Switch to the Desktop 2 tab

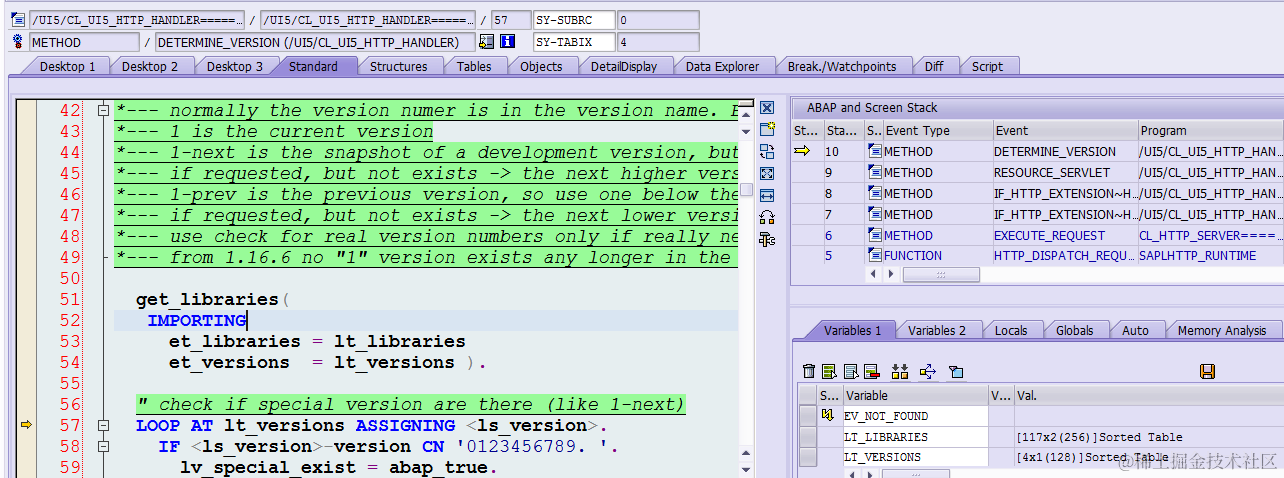coord(150,66)
